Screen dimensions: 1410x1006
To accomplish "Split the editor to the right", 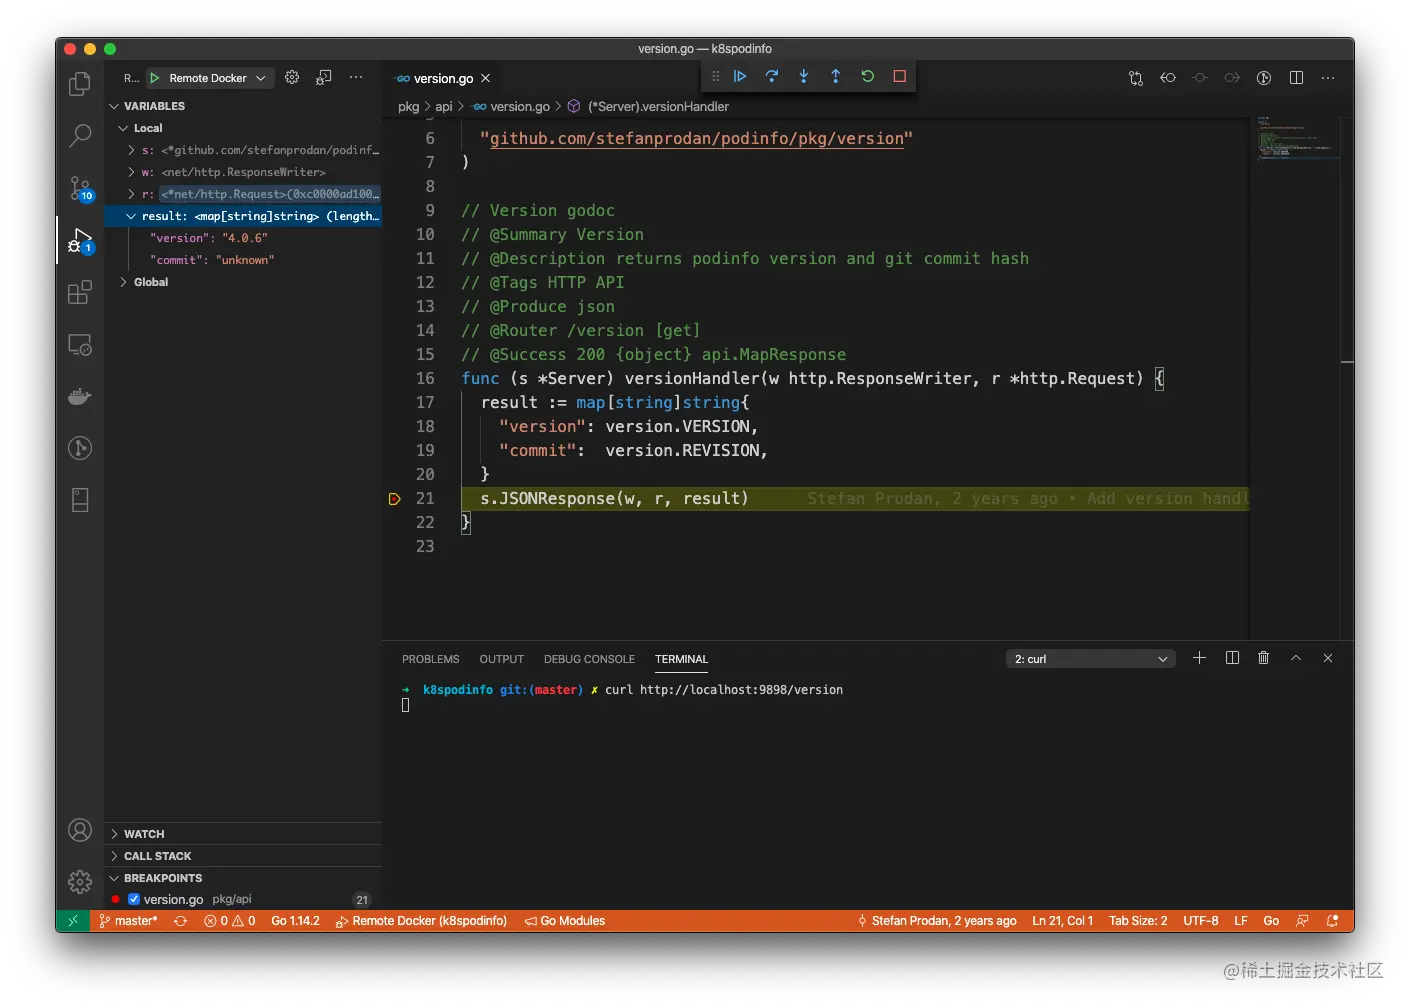I will (1296, 78).
